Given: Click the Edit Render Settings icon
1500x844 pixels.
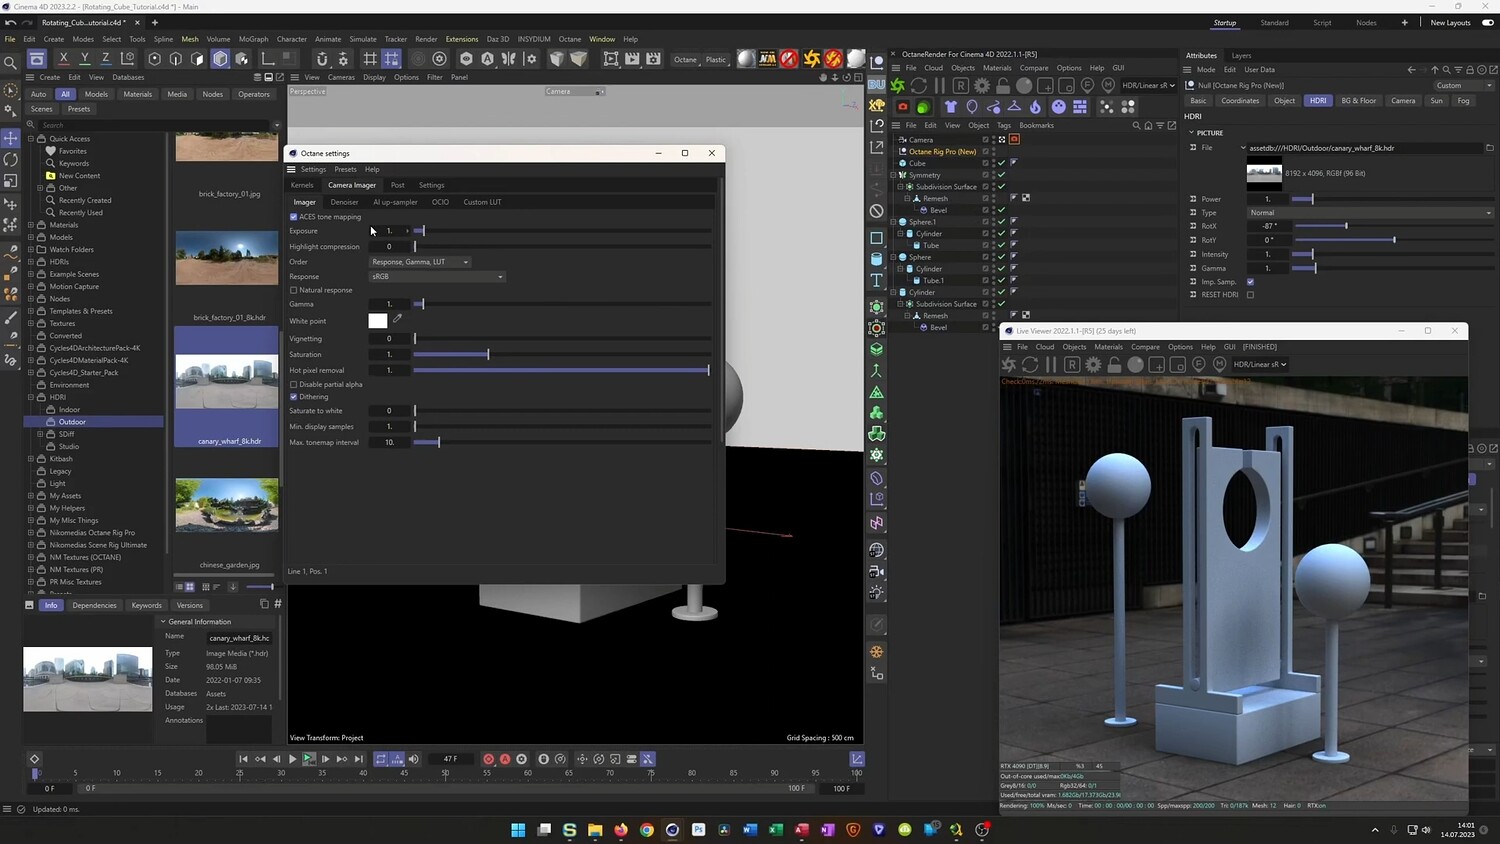Looking at the screenshot, I should click(x=653, y=59).
